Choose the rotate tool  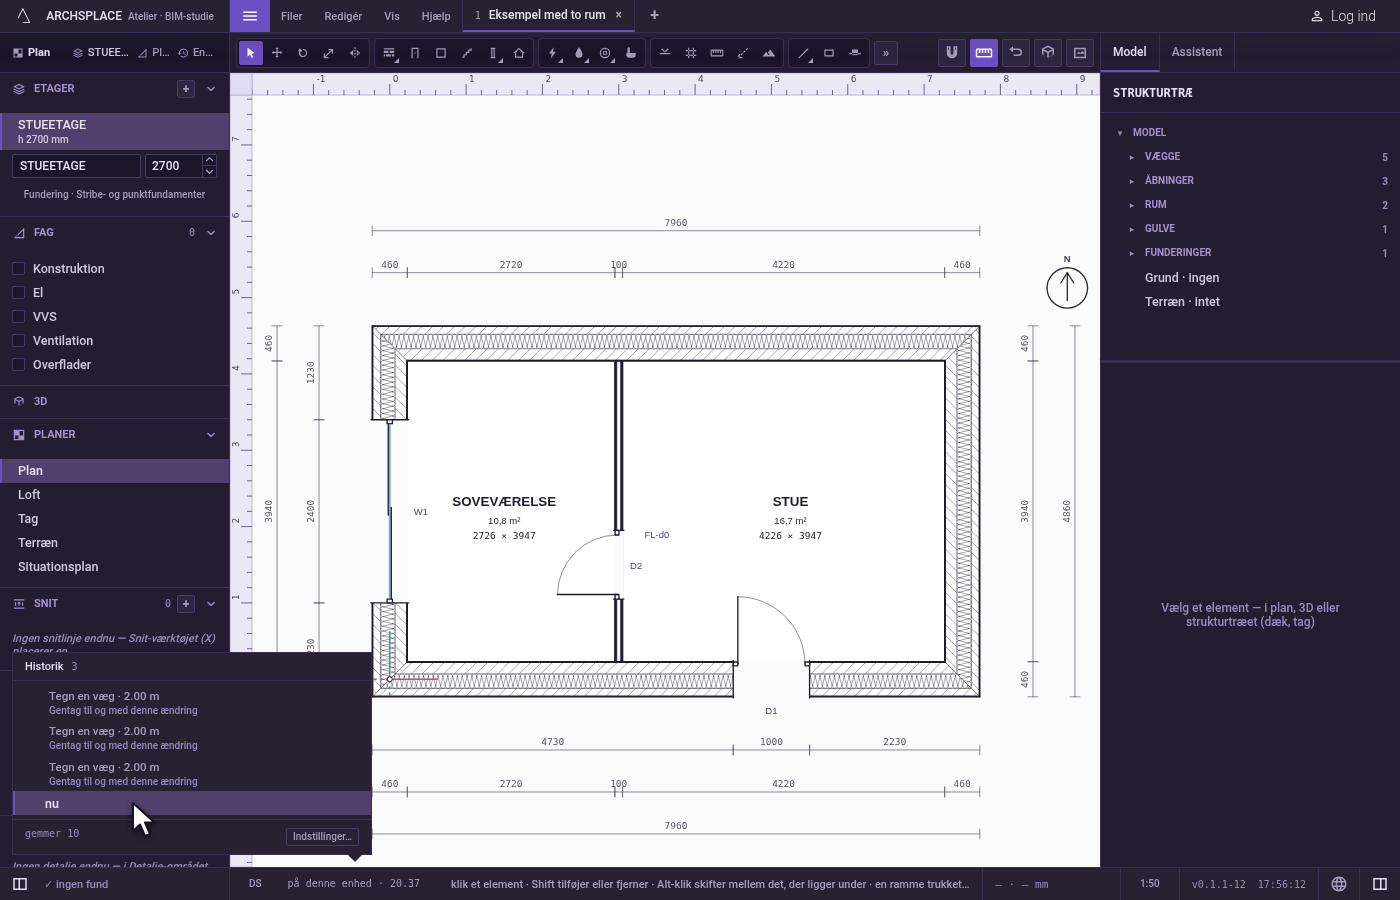coord(303,53)
